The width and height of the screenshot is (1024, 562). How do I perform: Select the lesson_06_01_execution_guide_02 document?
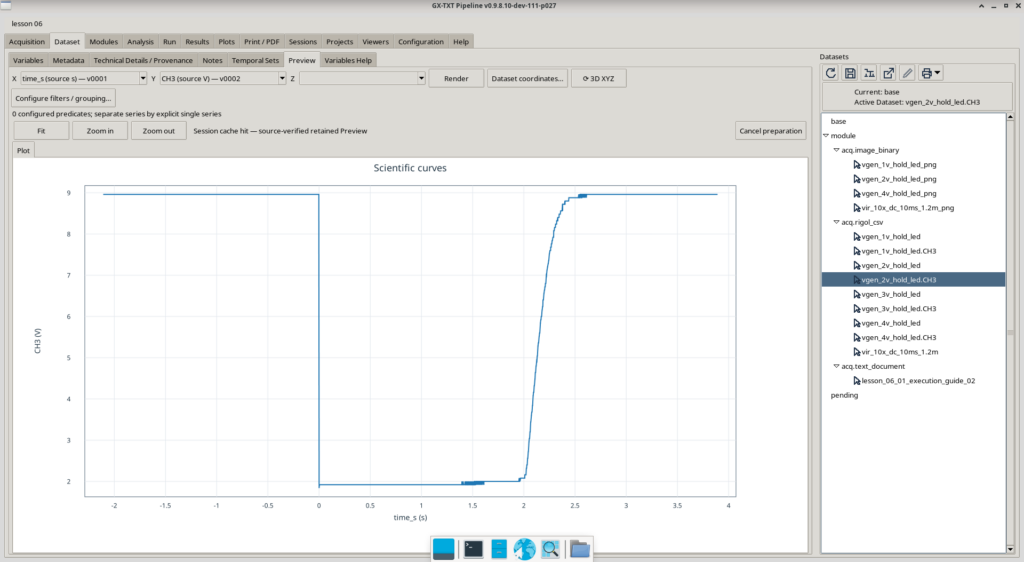(x=918, y=381)
